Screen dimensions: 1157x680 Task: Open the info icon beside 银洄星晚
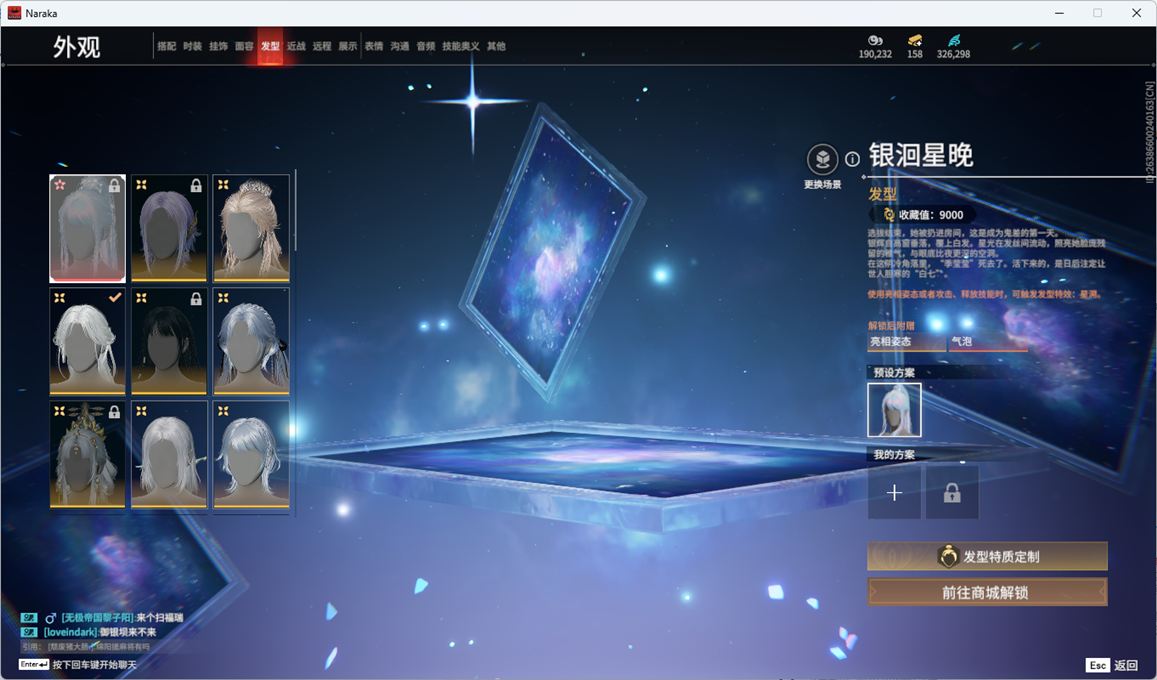tap(852, 159)
